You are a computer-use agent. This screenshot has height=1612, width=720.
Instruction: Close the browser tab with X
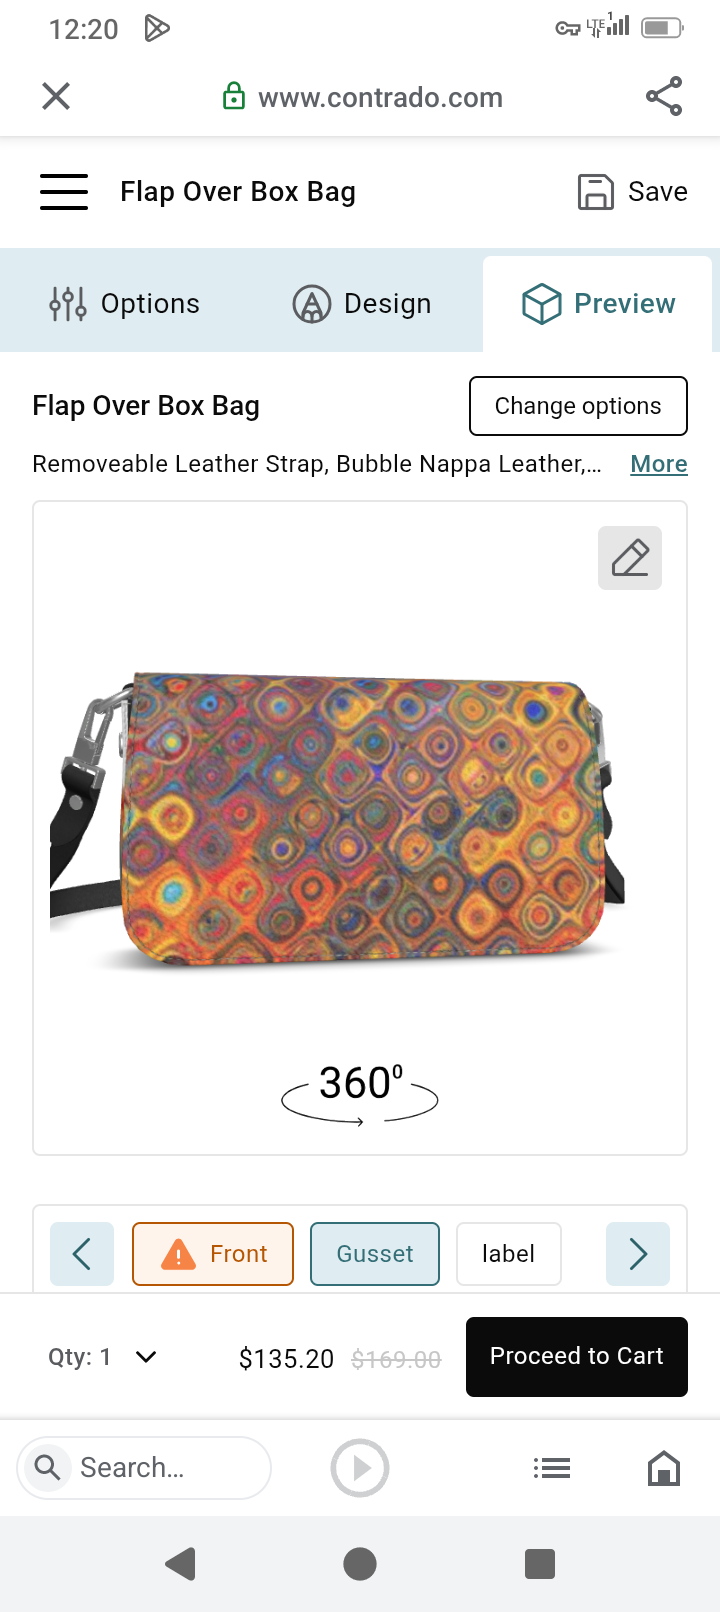[x=56, y=96]
